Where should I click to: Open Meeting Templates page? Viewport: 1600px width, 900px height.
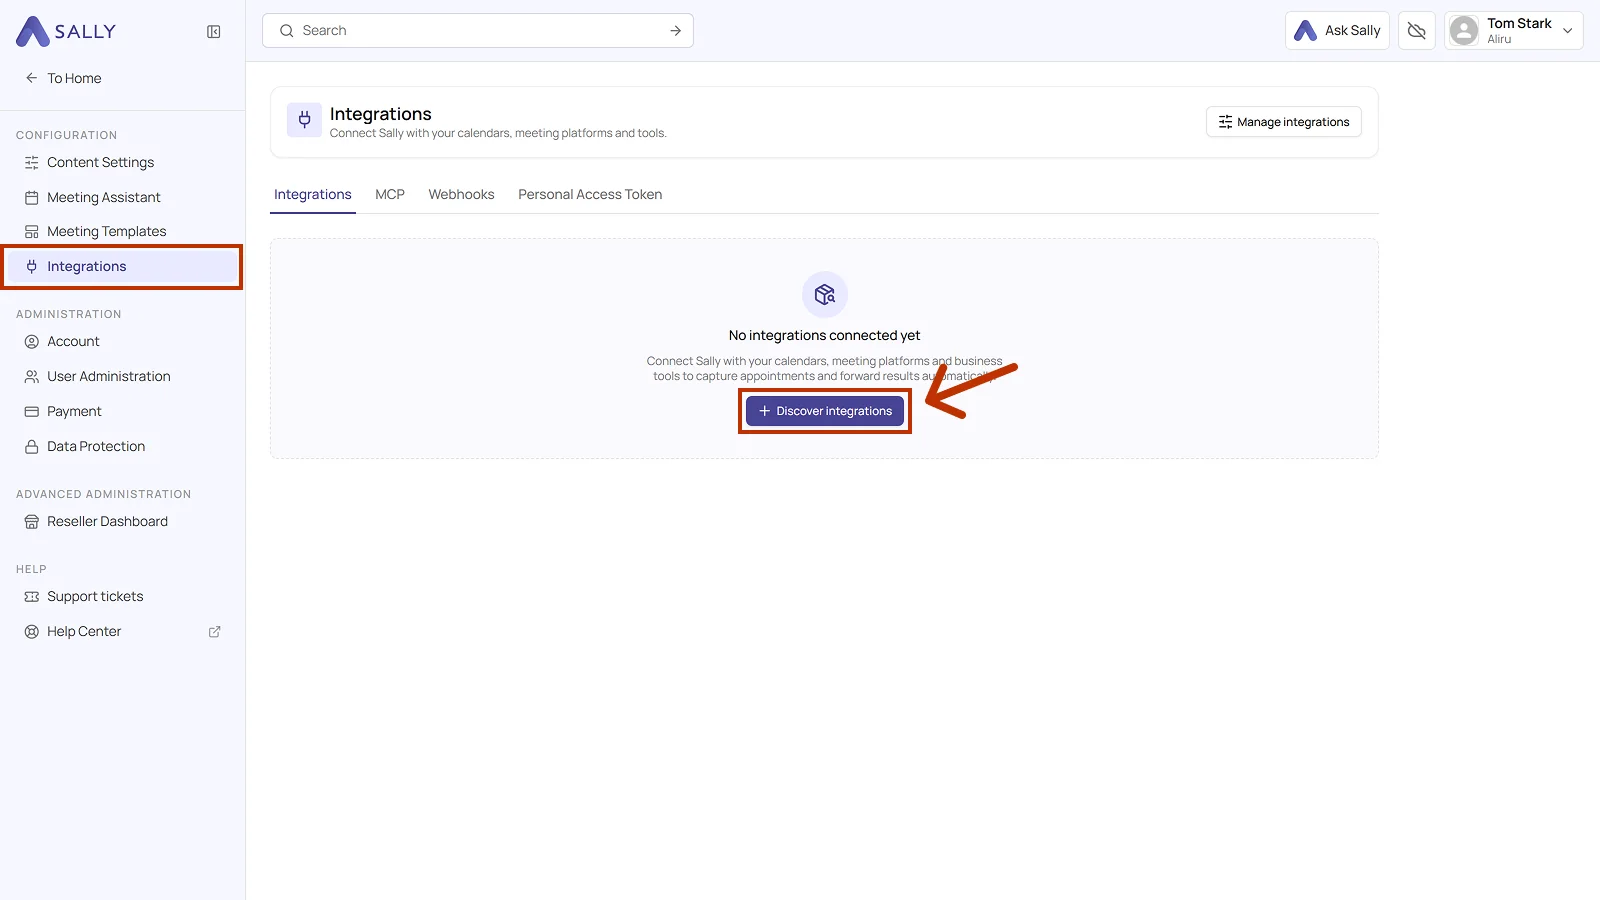122,231
